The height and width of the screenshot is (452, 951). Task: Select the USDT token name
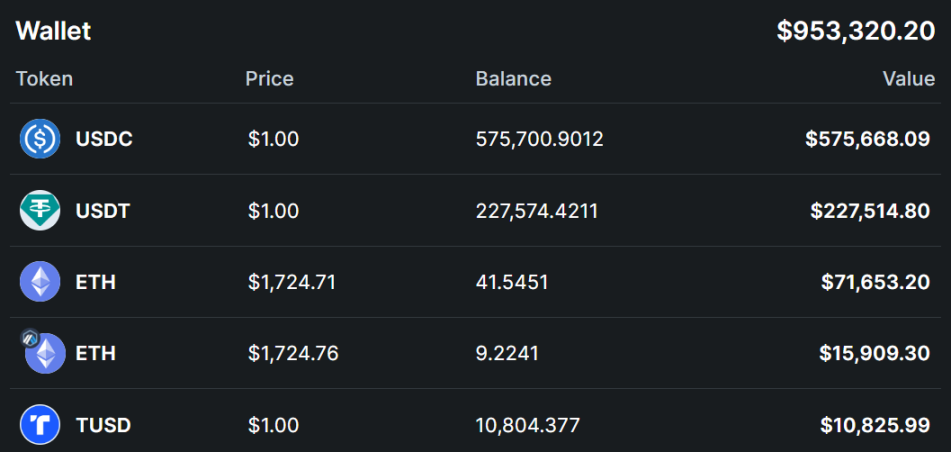coord(103,211)
